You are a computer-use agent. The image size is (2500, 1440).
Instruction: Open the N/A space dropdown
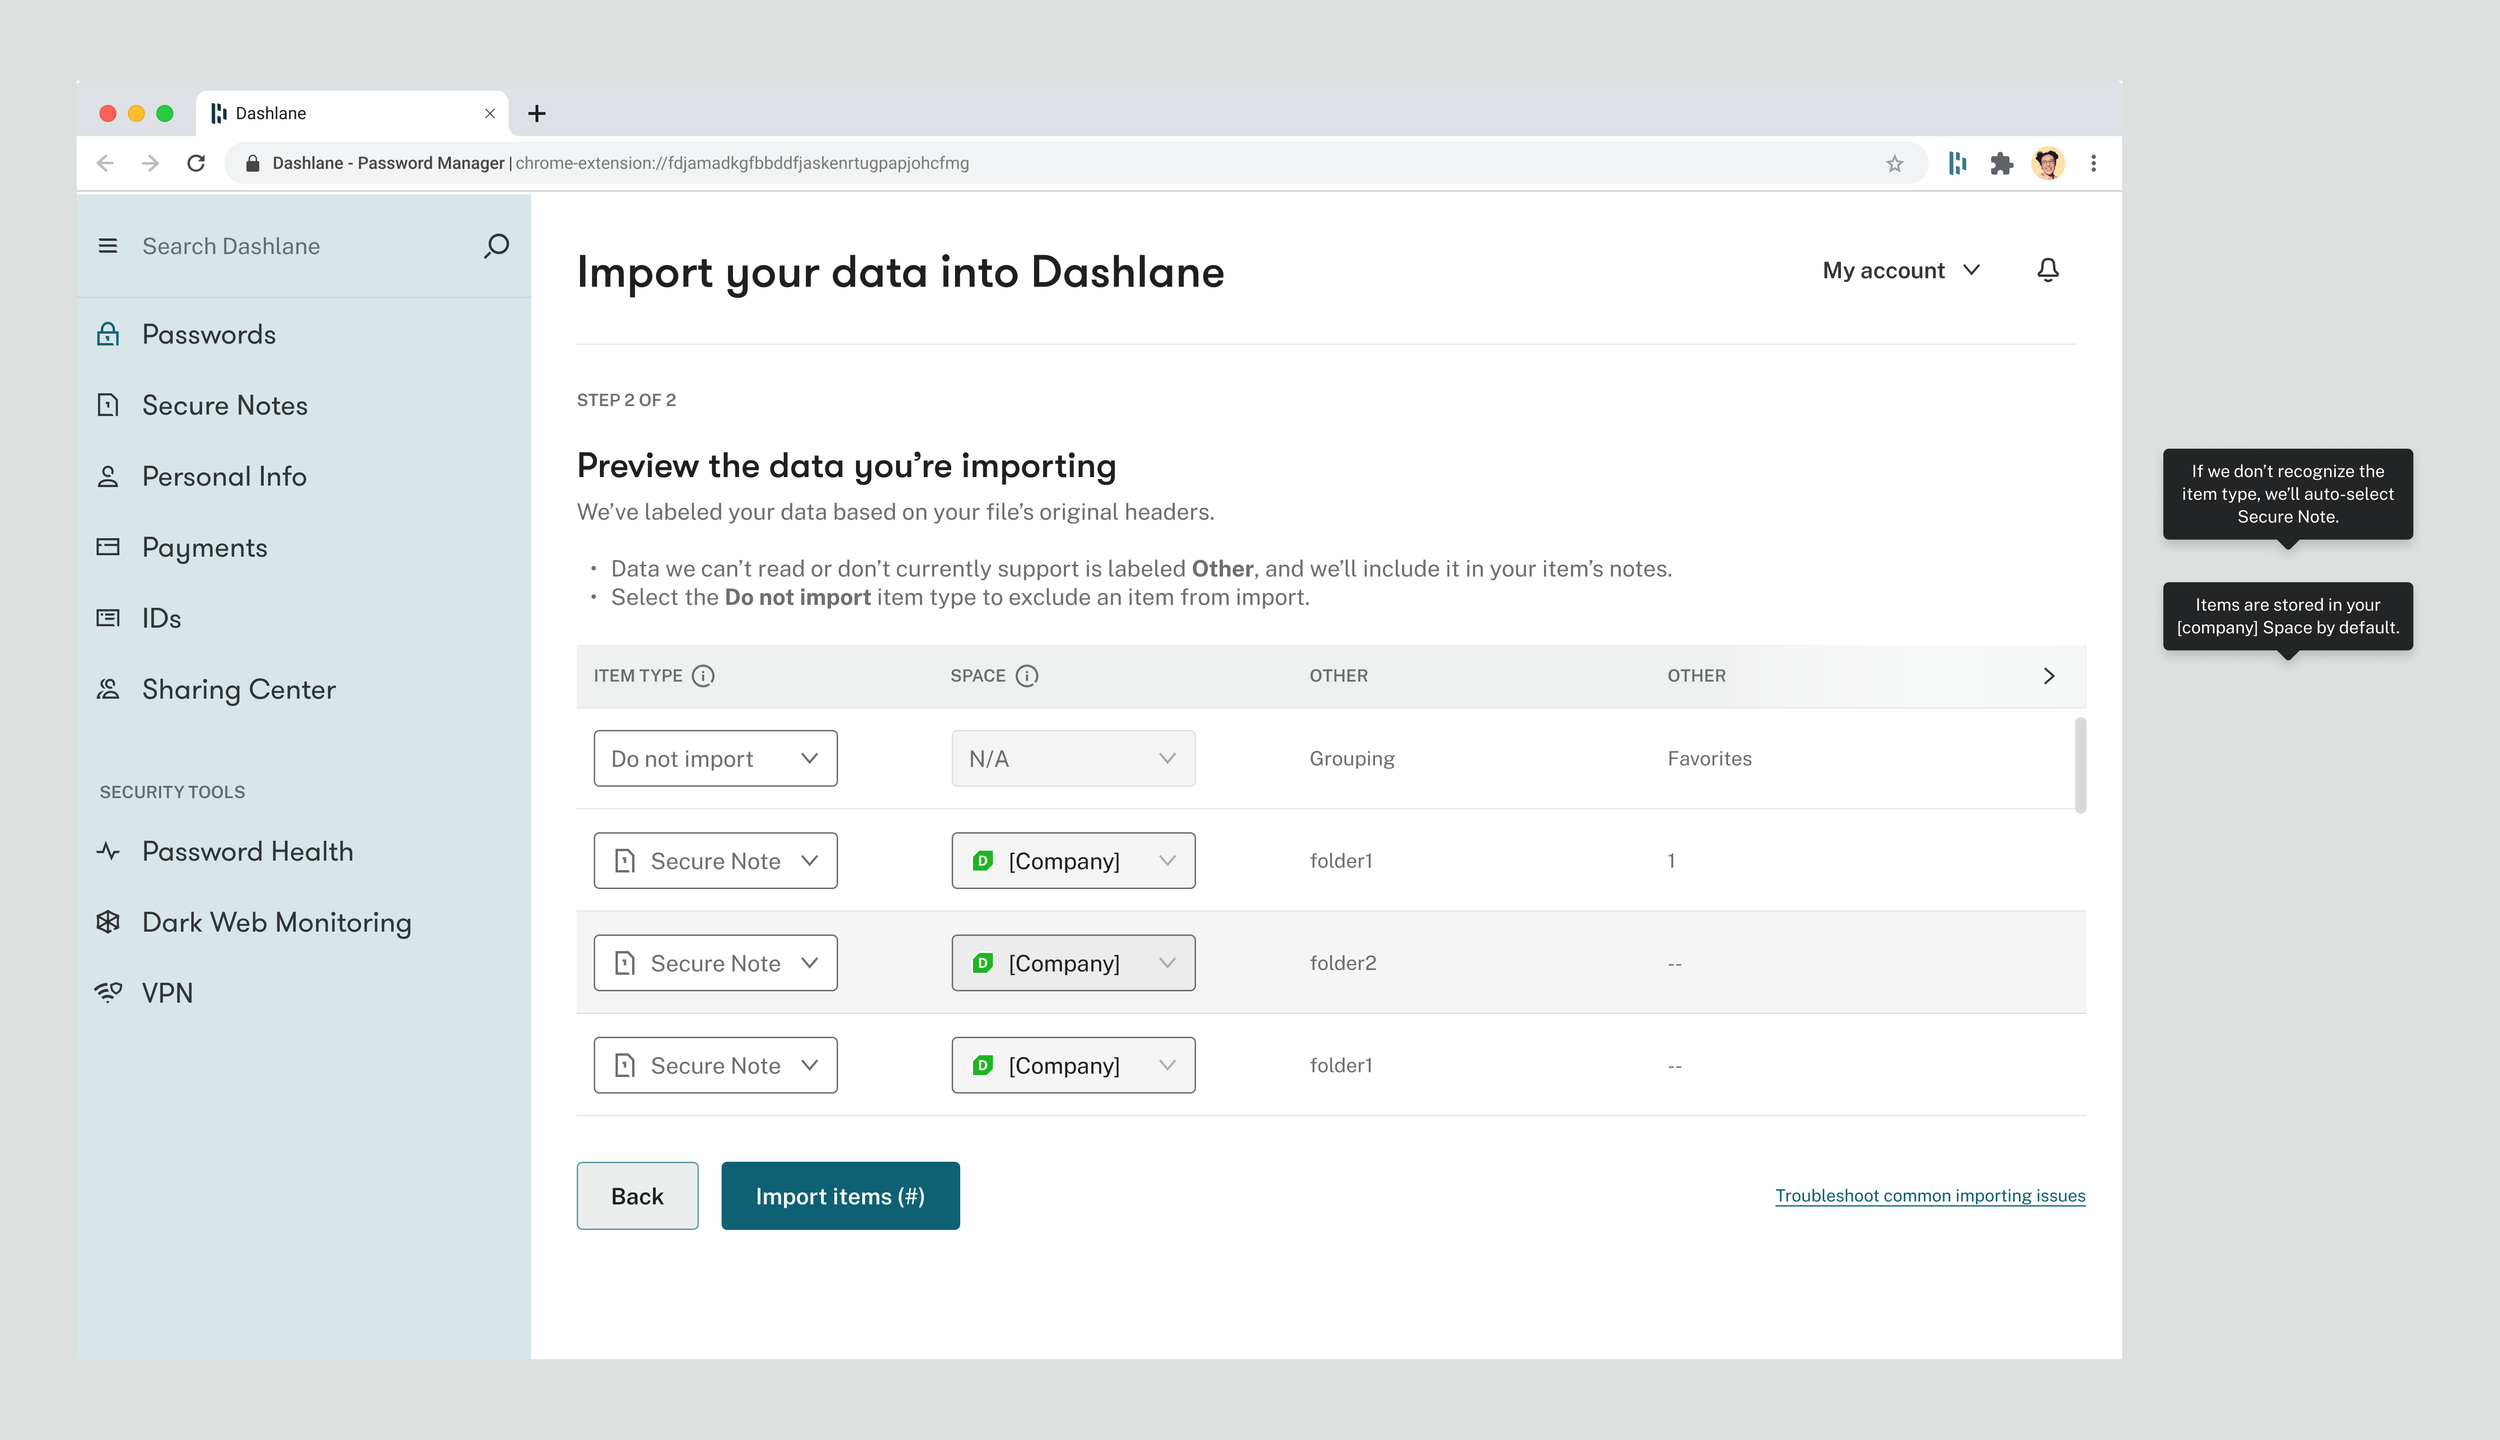1072,759
